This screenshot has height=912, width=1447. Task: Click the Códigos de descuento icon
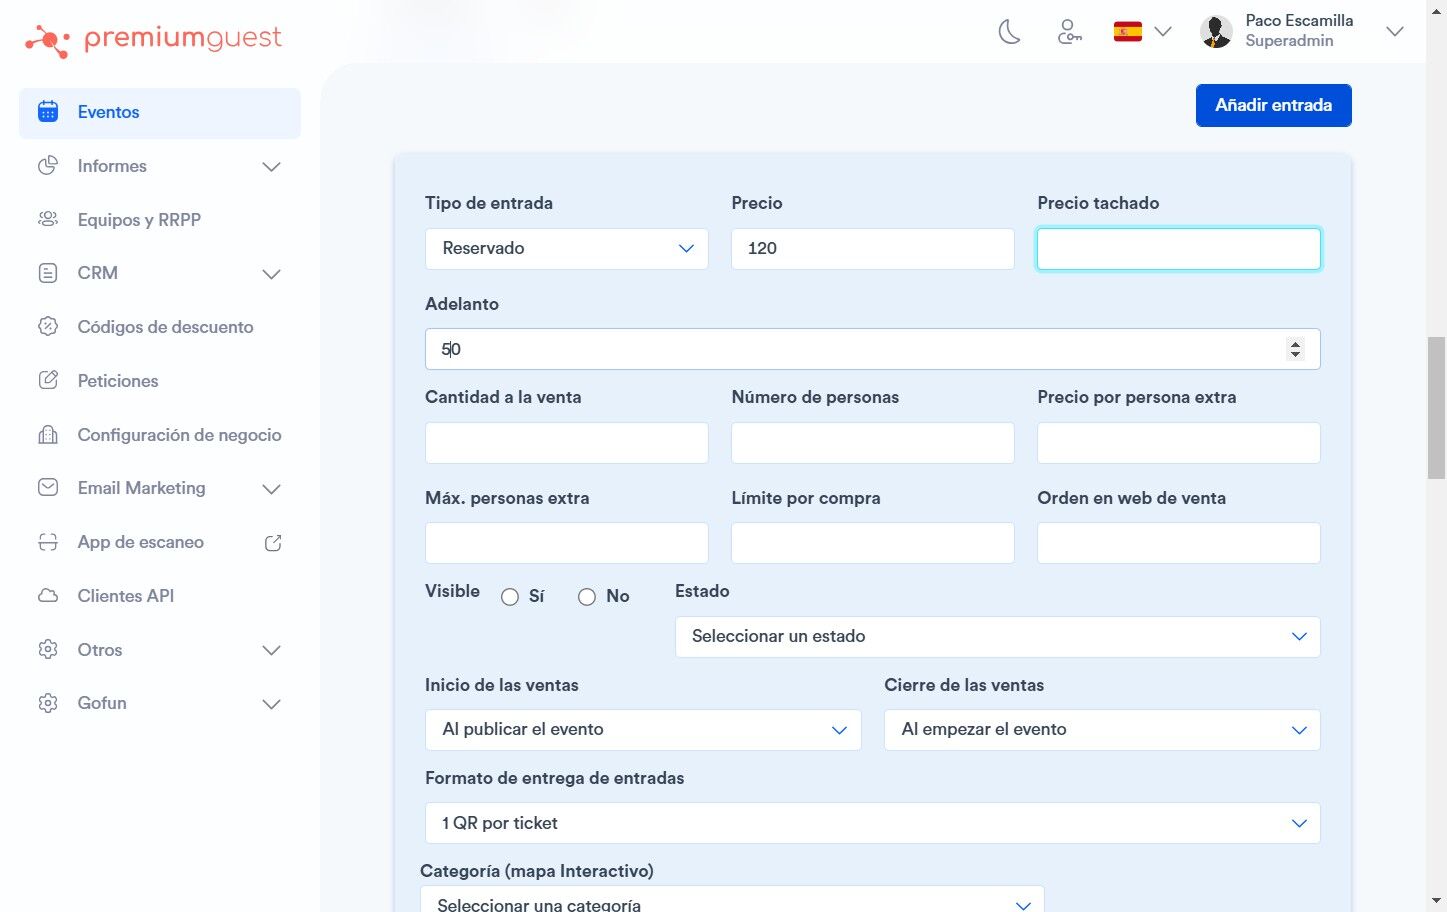(x=48, y=326)
